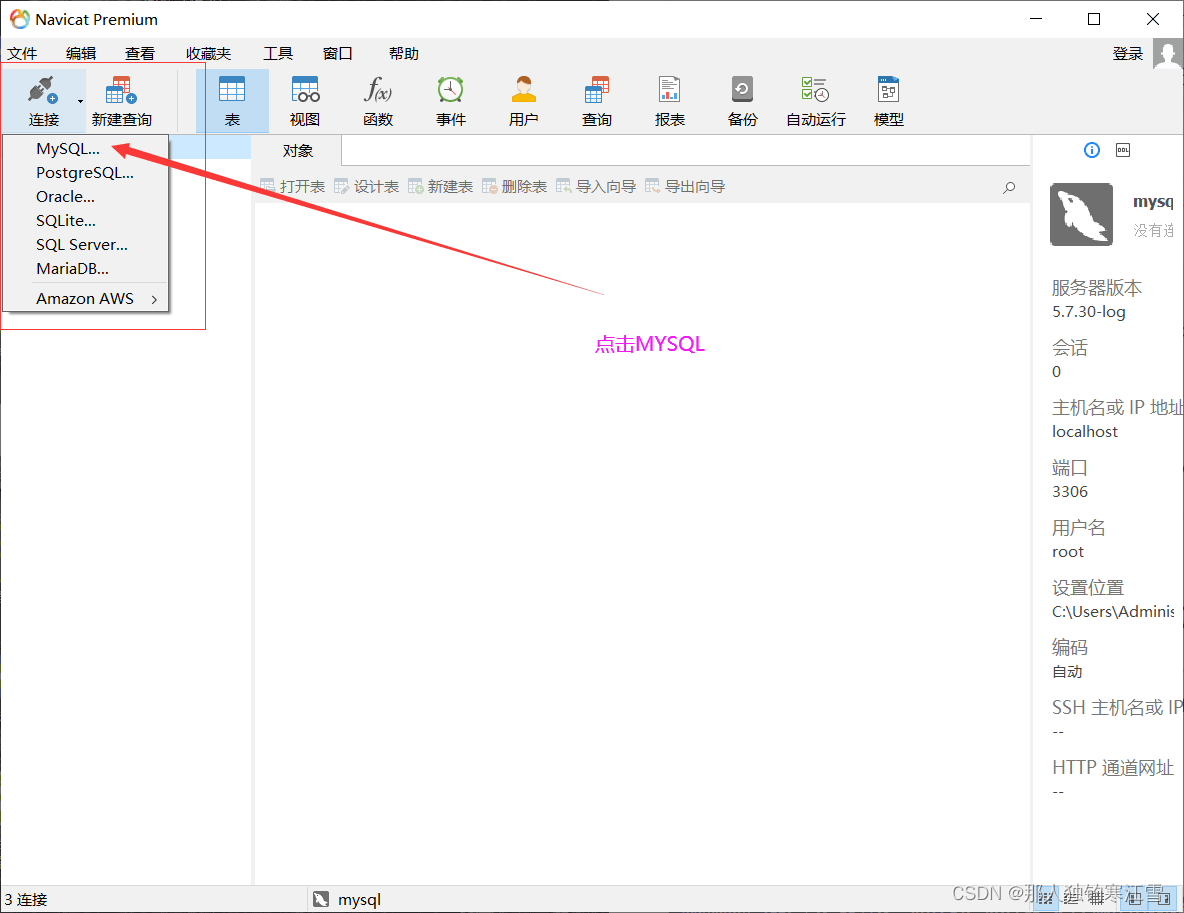Image resolution: width=1184 pixels, height=913 pixels.
Task: Open the 文件 menu
Action: click(x=22, y=54)
